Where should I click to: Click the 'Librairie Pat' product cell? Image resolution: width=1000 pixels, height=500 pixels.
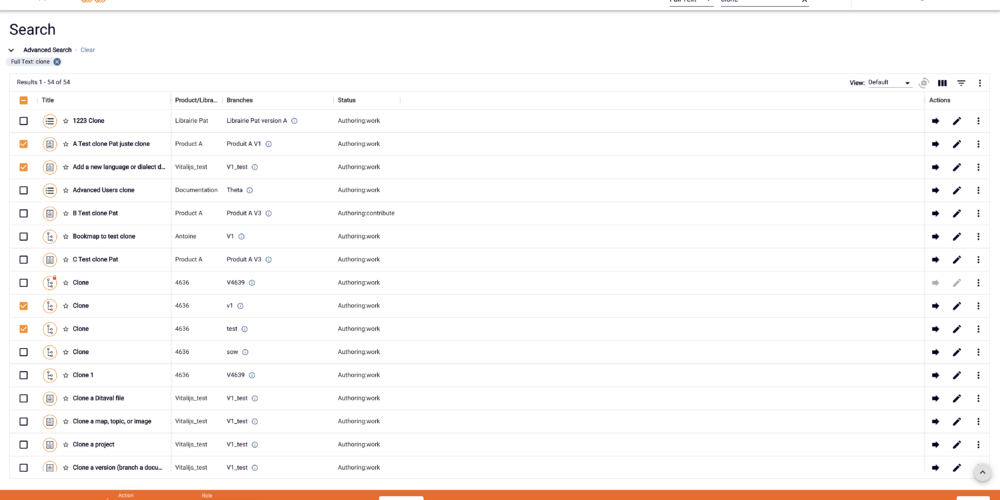(192, 121)
